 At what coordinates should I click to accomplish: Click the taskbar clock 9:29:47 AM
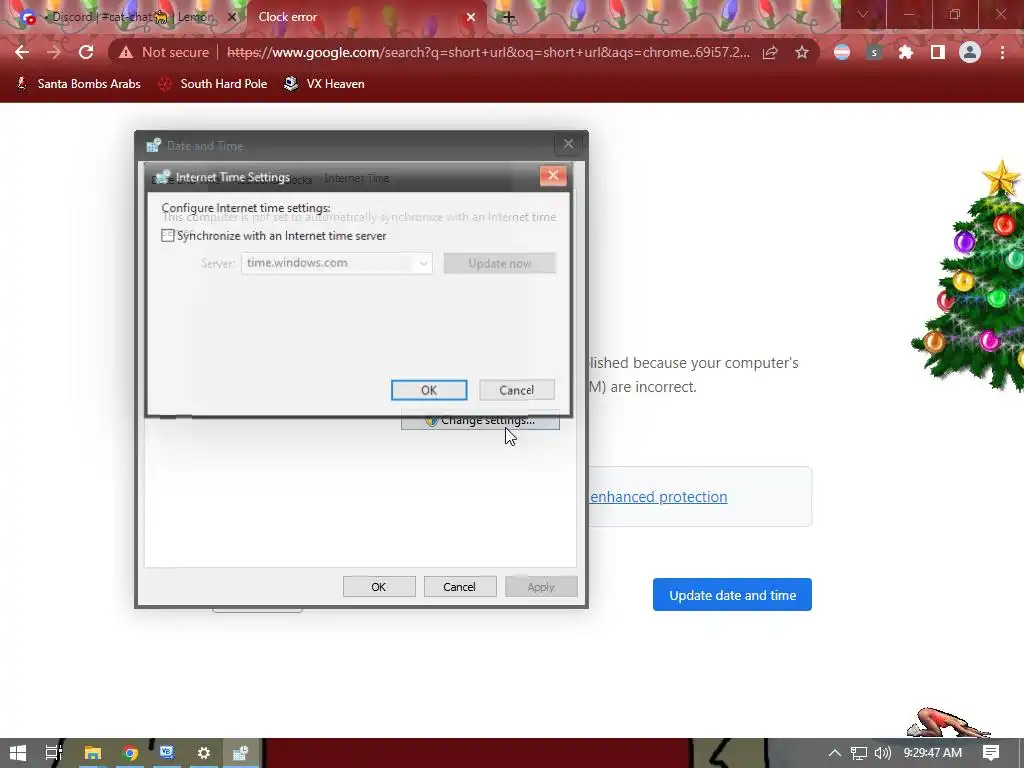click(933, 753)
